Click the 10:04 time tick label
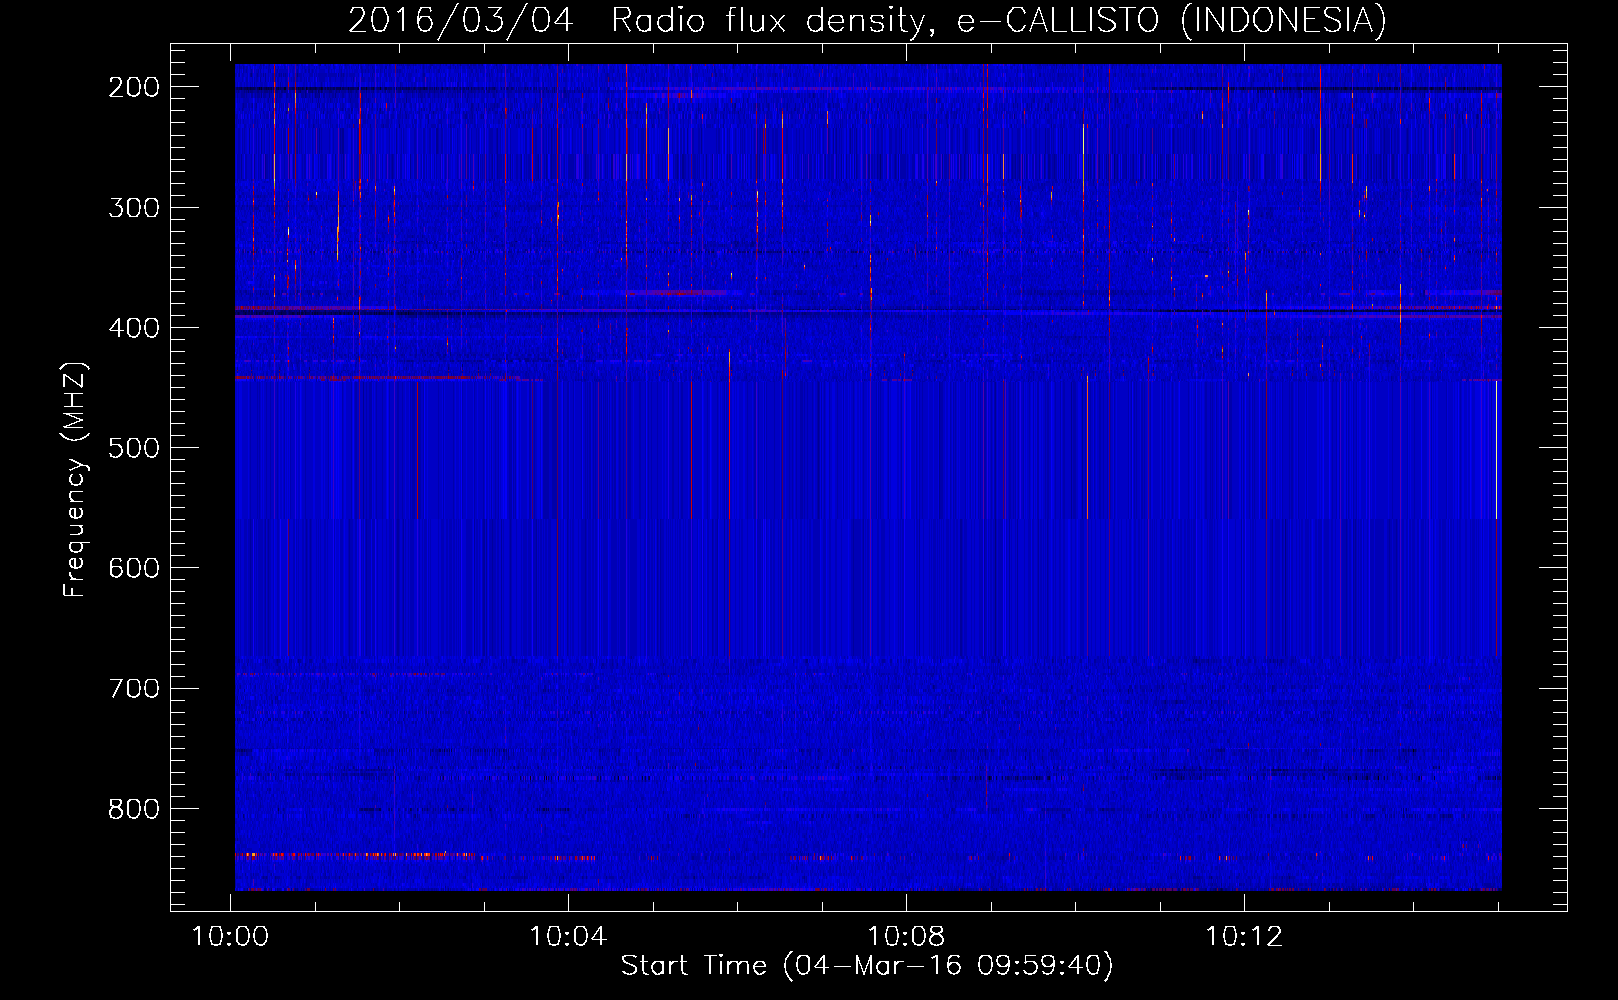The image size is (1618, 1000). pos(568,936)
